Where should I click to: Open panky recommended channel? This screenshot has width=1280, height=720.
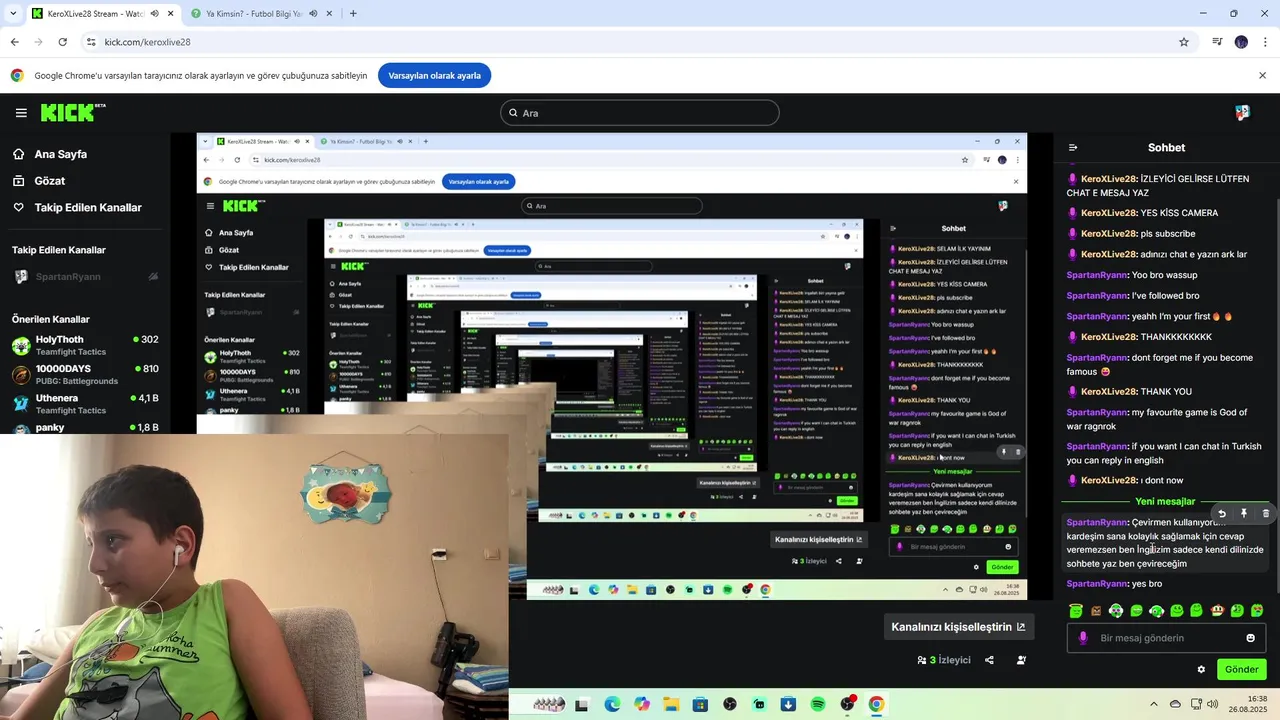pos(85,428)
